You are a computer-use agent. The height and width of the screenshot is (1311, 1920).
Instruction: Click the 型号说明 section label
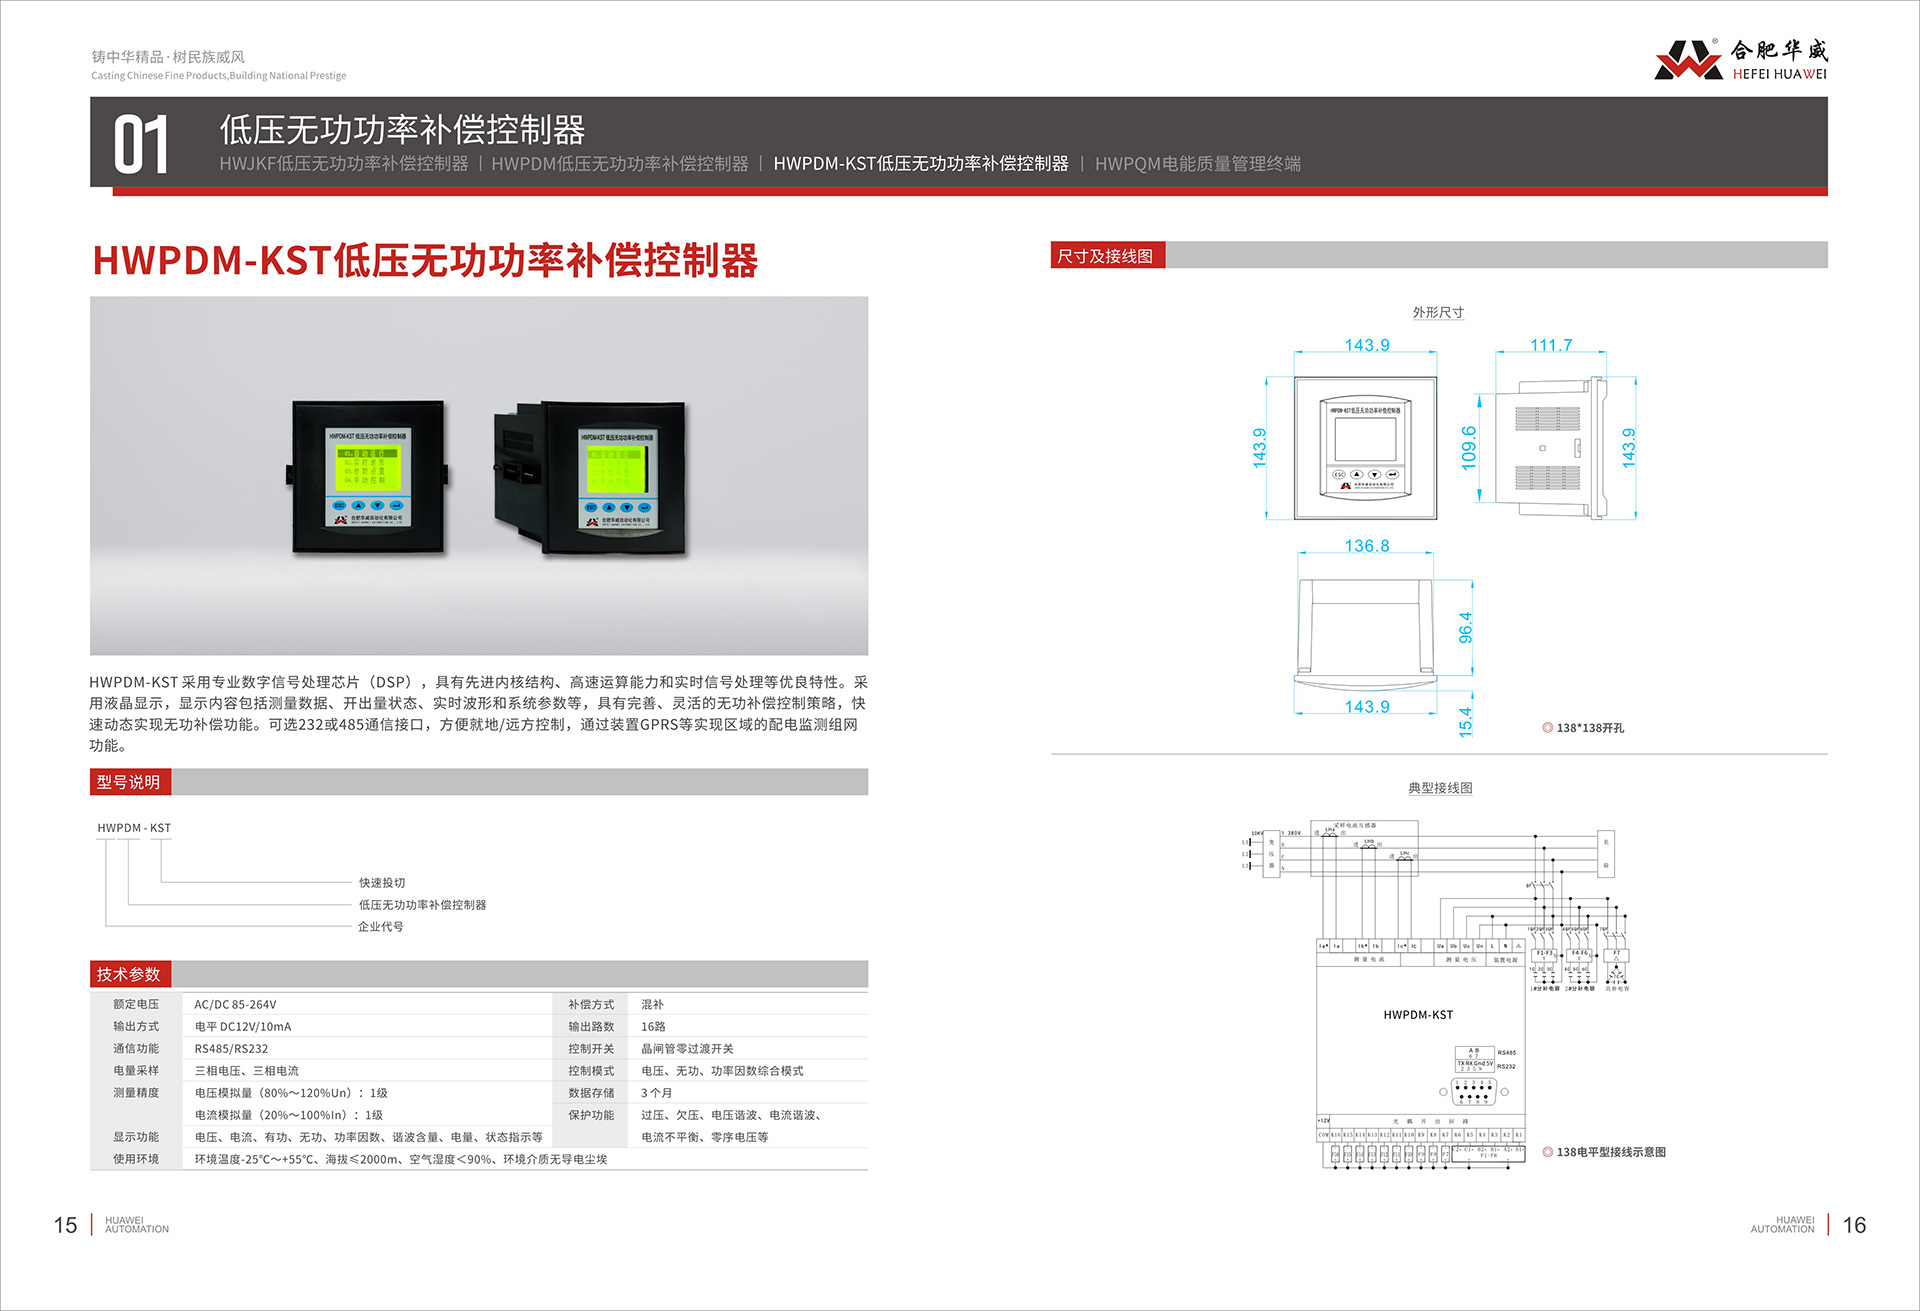tap(129, 782)
